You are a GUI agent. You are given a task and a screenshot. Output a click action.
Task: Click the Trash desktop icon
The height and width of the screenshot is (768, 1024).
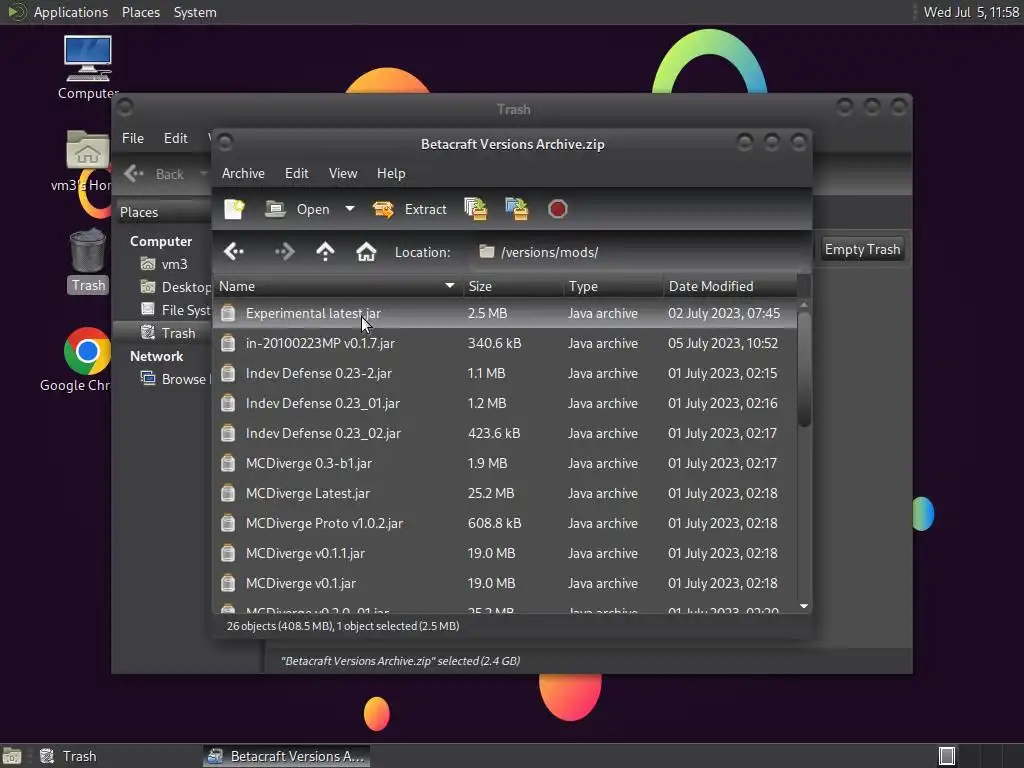point(88,261)
